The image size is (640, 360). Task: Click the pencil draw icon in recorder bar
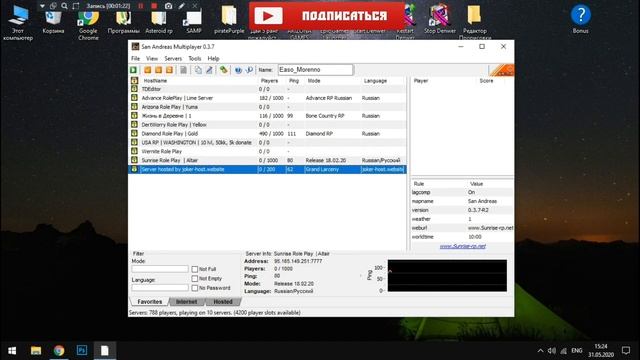[182, 6]
